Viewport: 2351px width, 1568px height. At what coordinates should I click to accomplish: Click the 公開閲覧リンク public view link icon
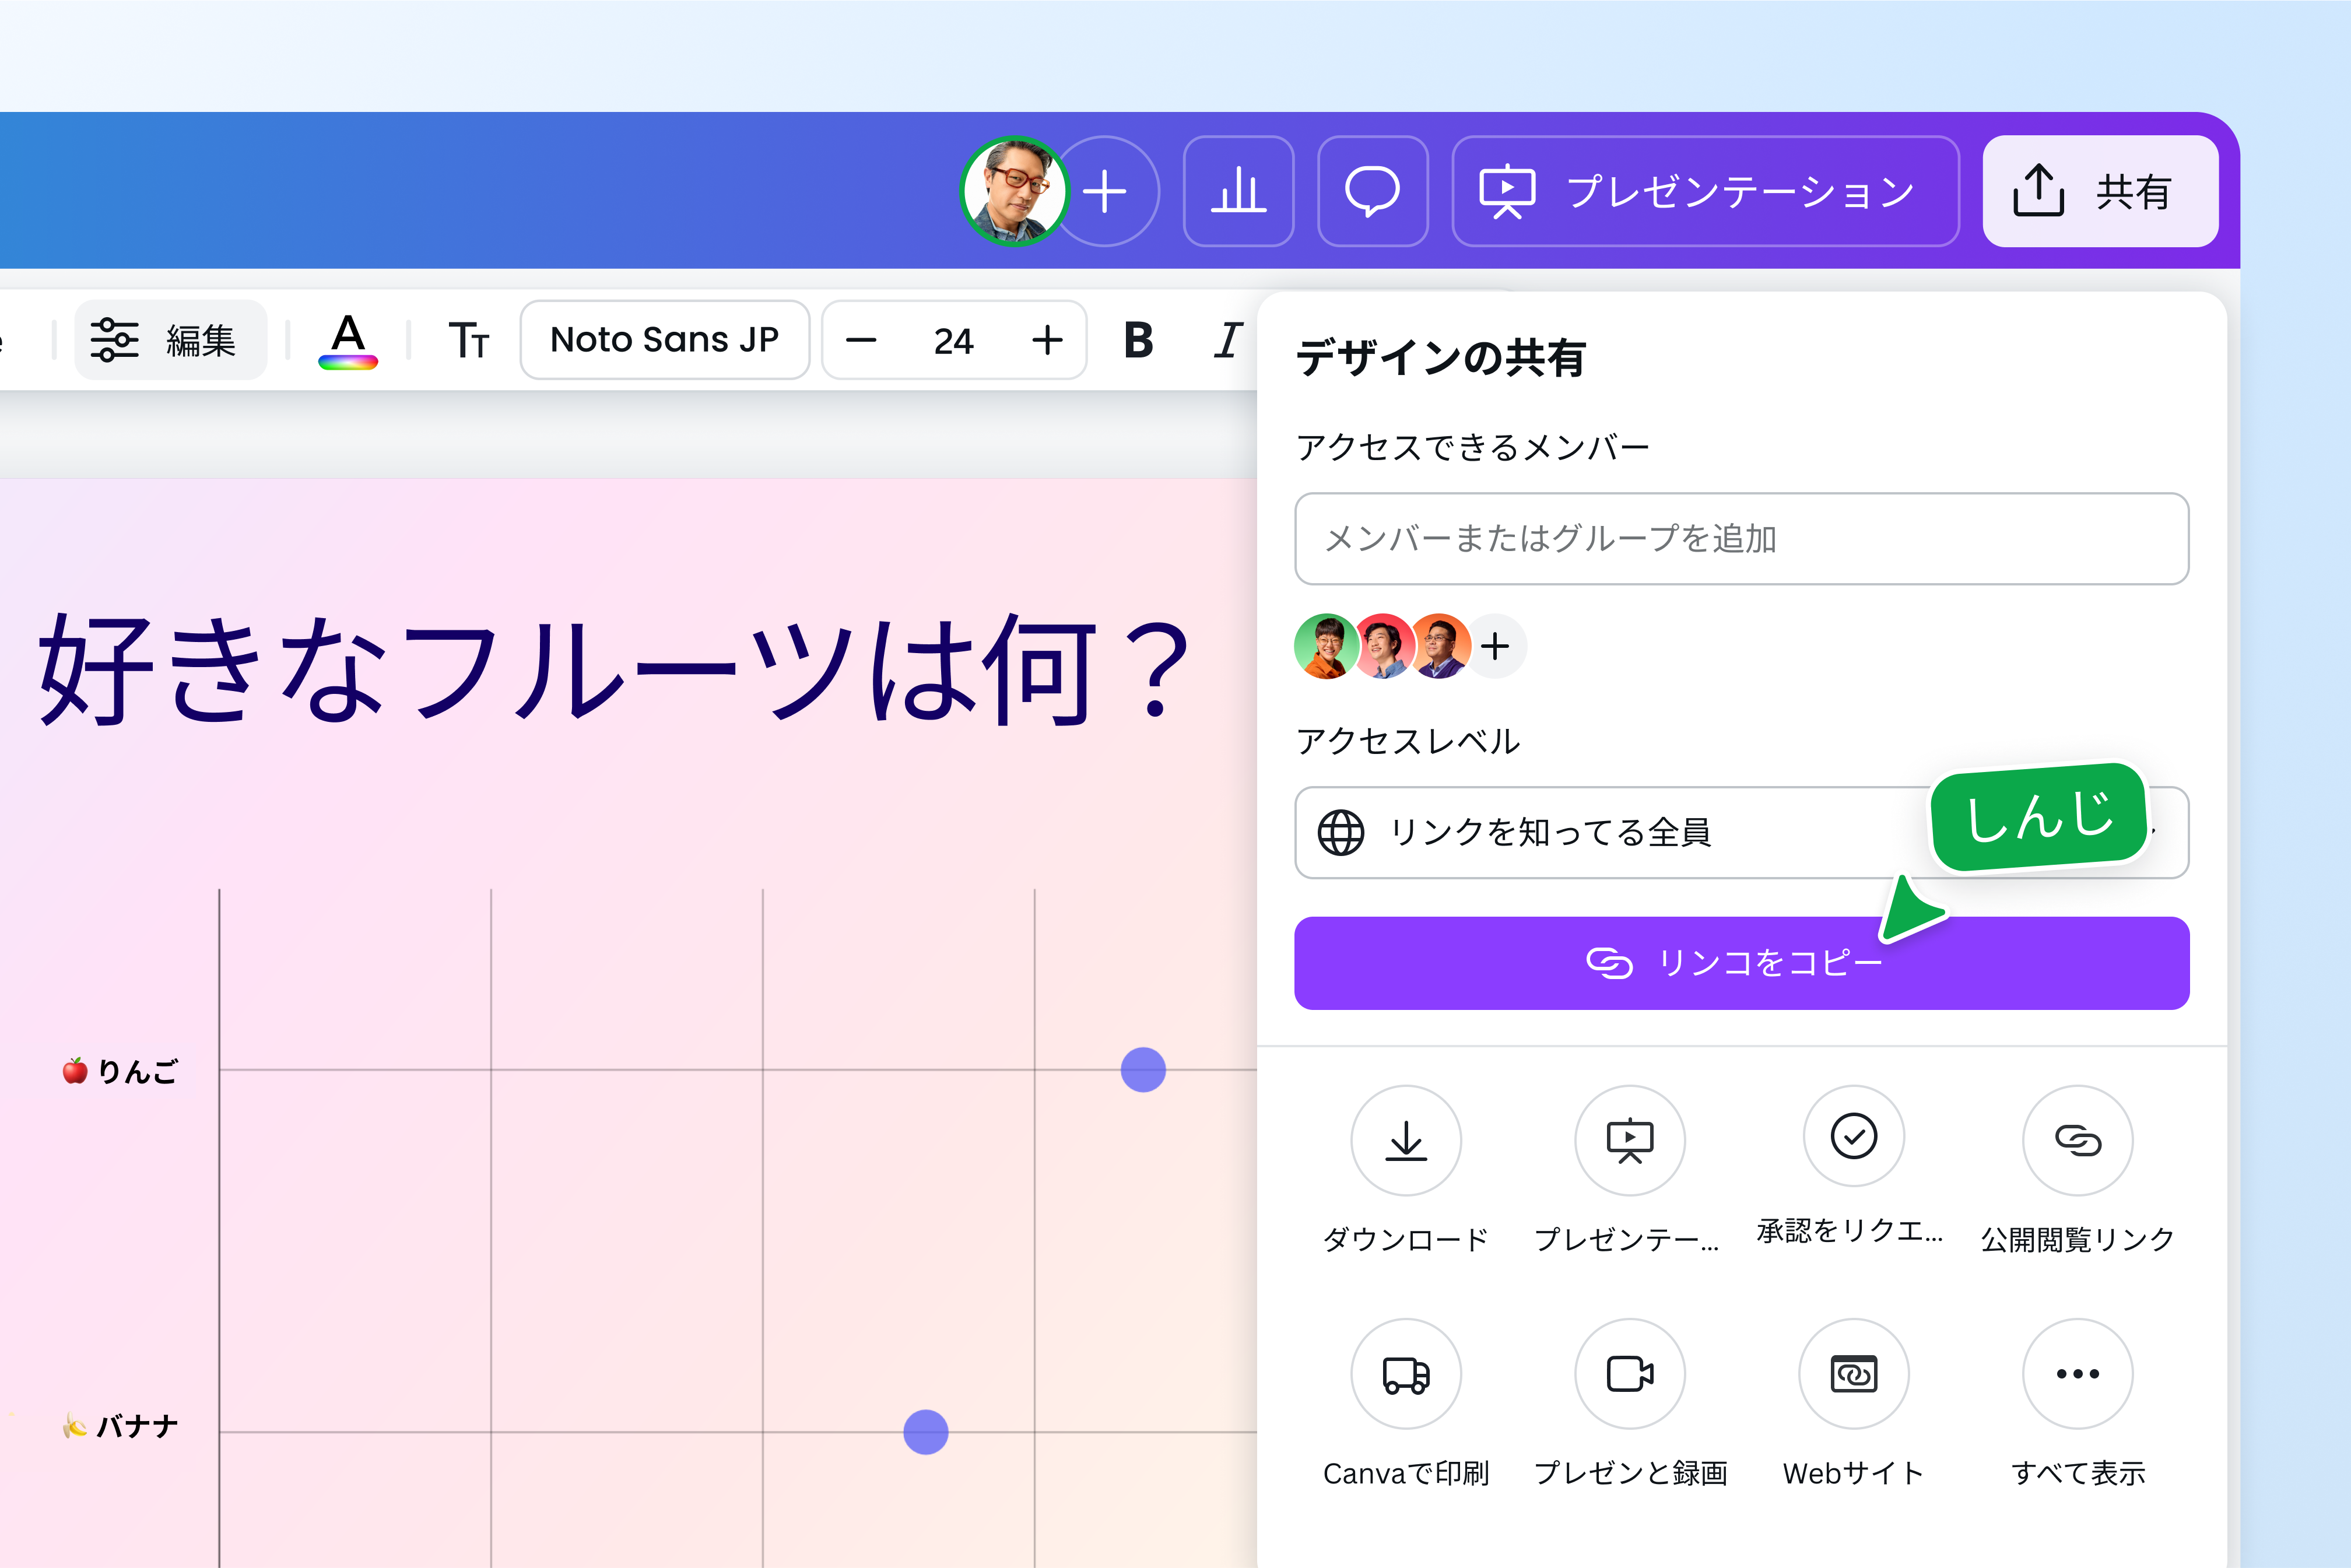[x=2078, y=1141]
